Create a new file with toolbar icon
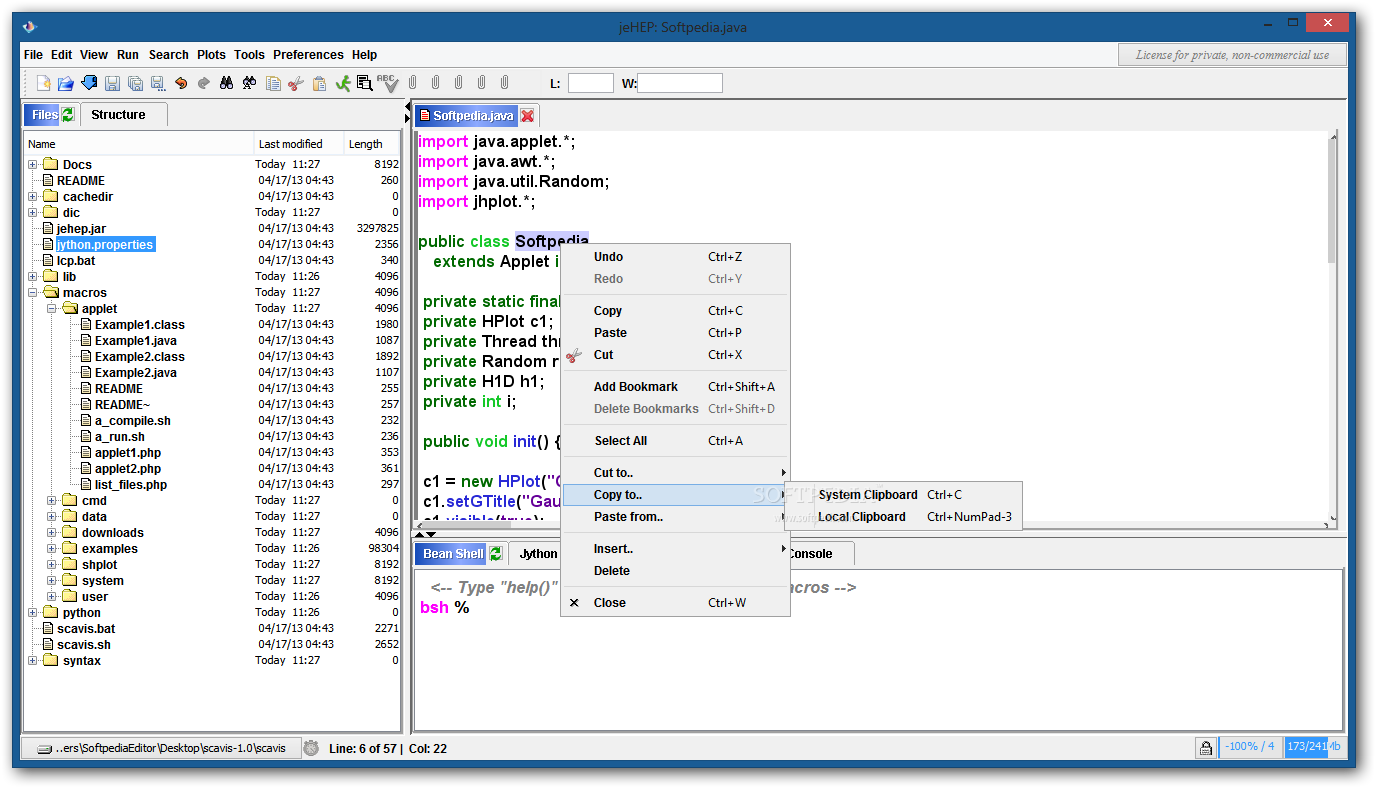 [43, 83]
